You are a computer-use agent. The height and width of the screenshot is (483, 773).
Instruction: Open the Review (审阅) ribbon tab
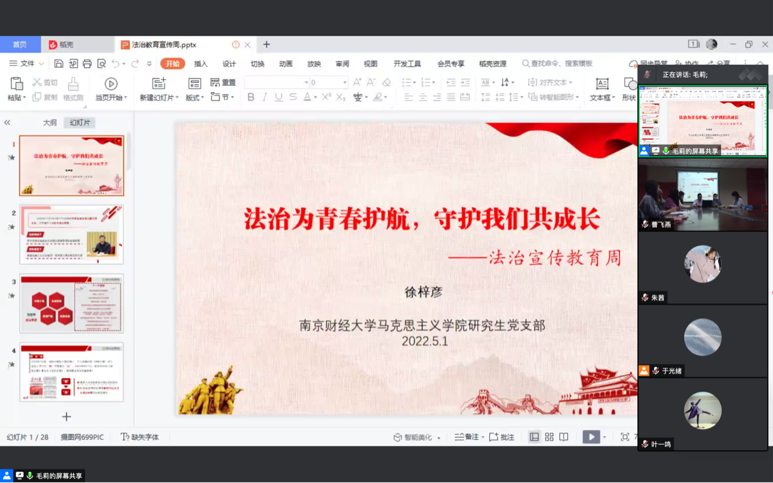pyautogui.click(x=342, y=64)
